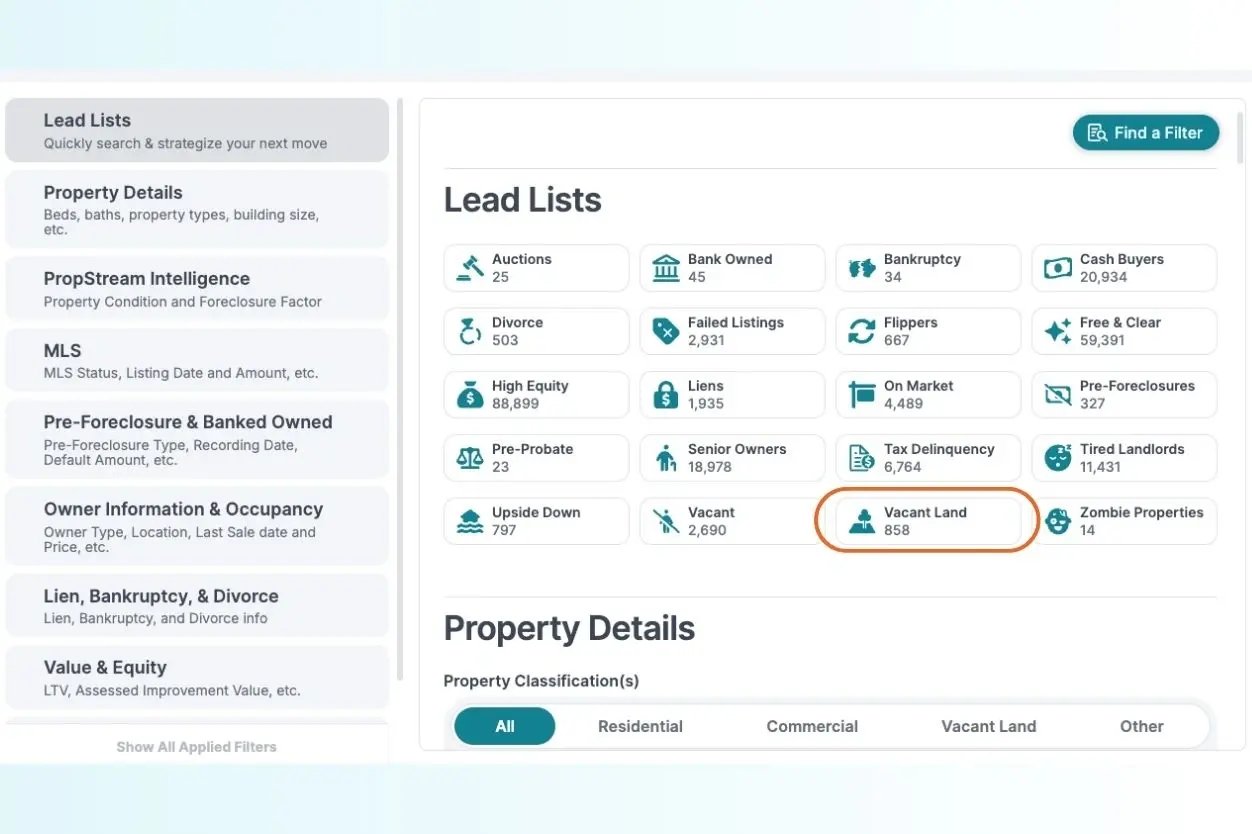
Task: Select the circled Vacant Land lead card
Action: coord(926,520)
